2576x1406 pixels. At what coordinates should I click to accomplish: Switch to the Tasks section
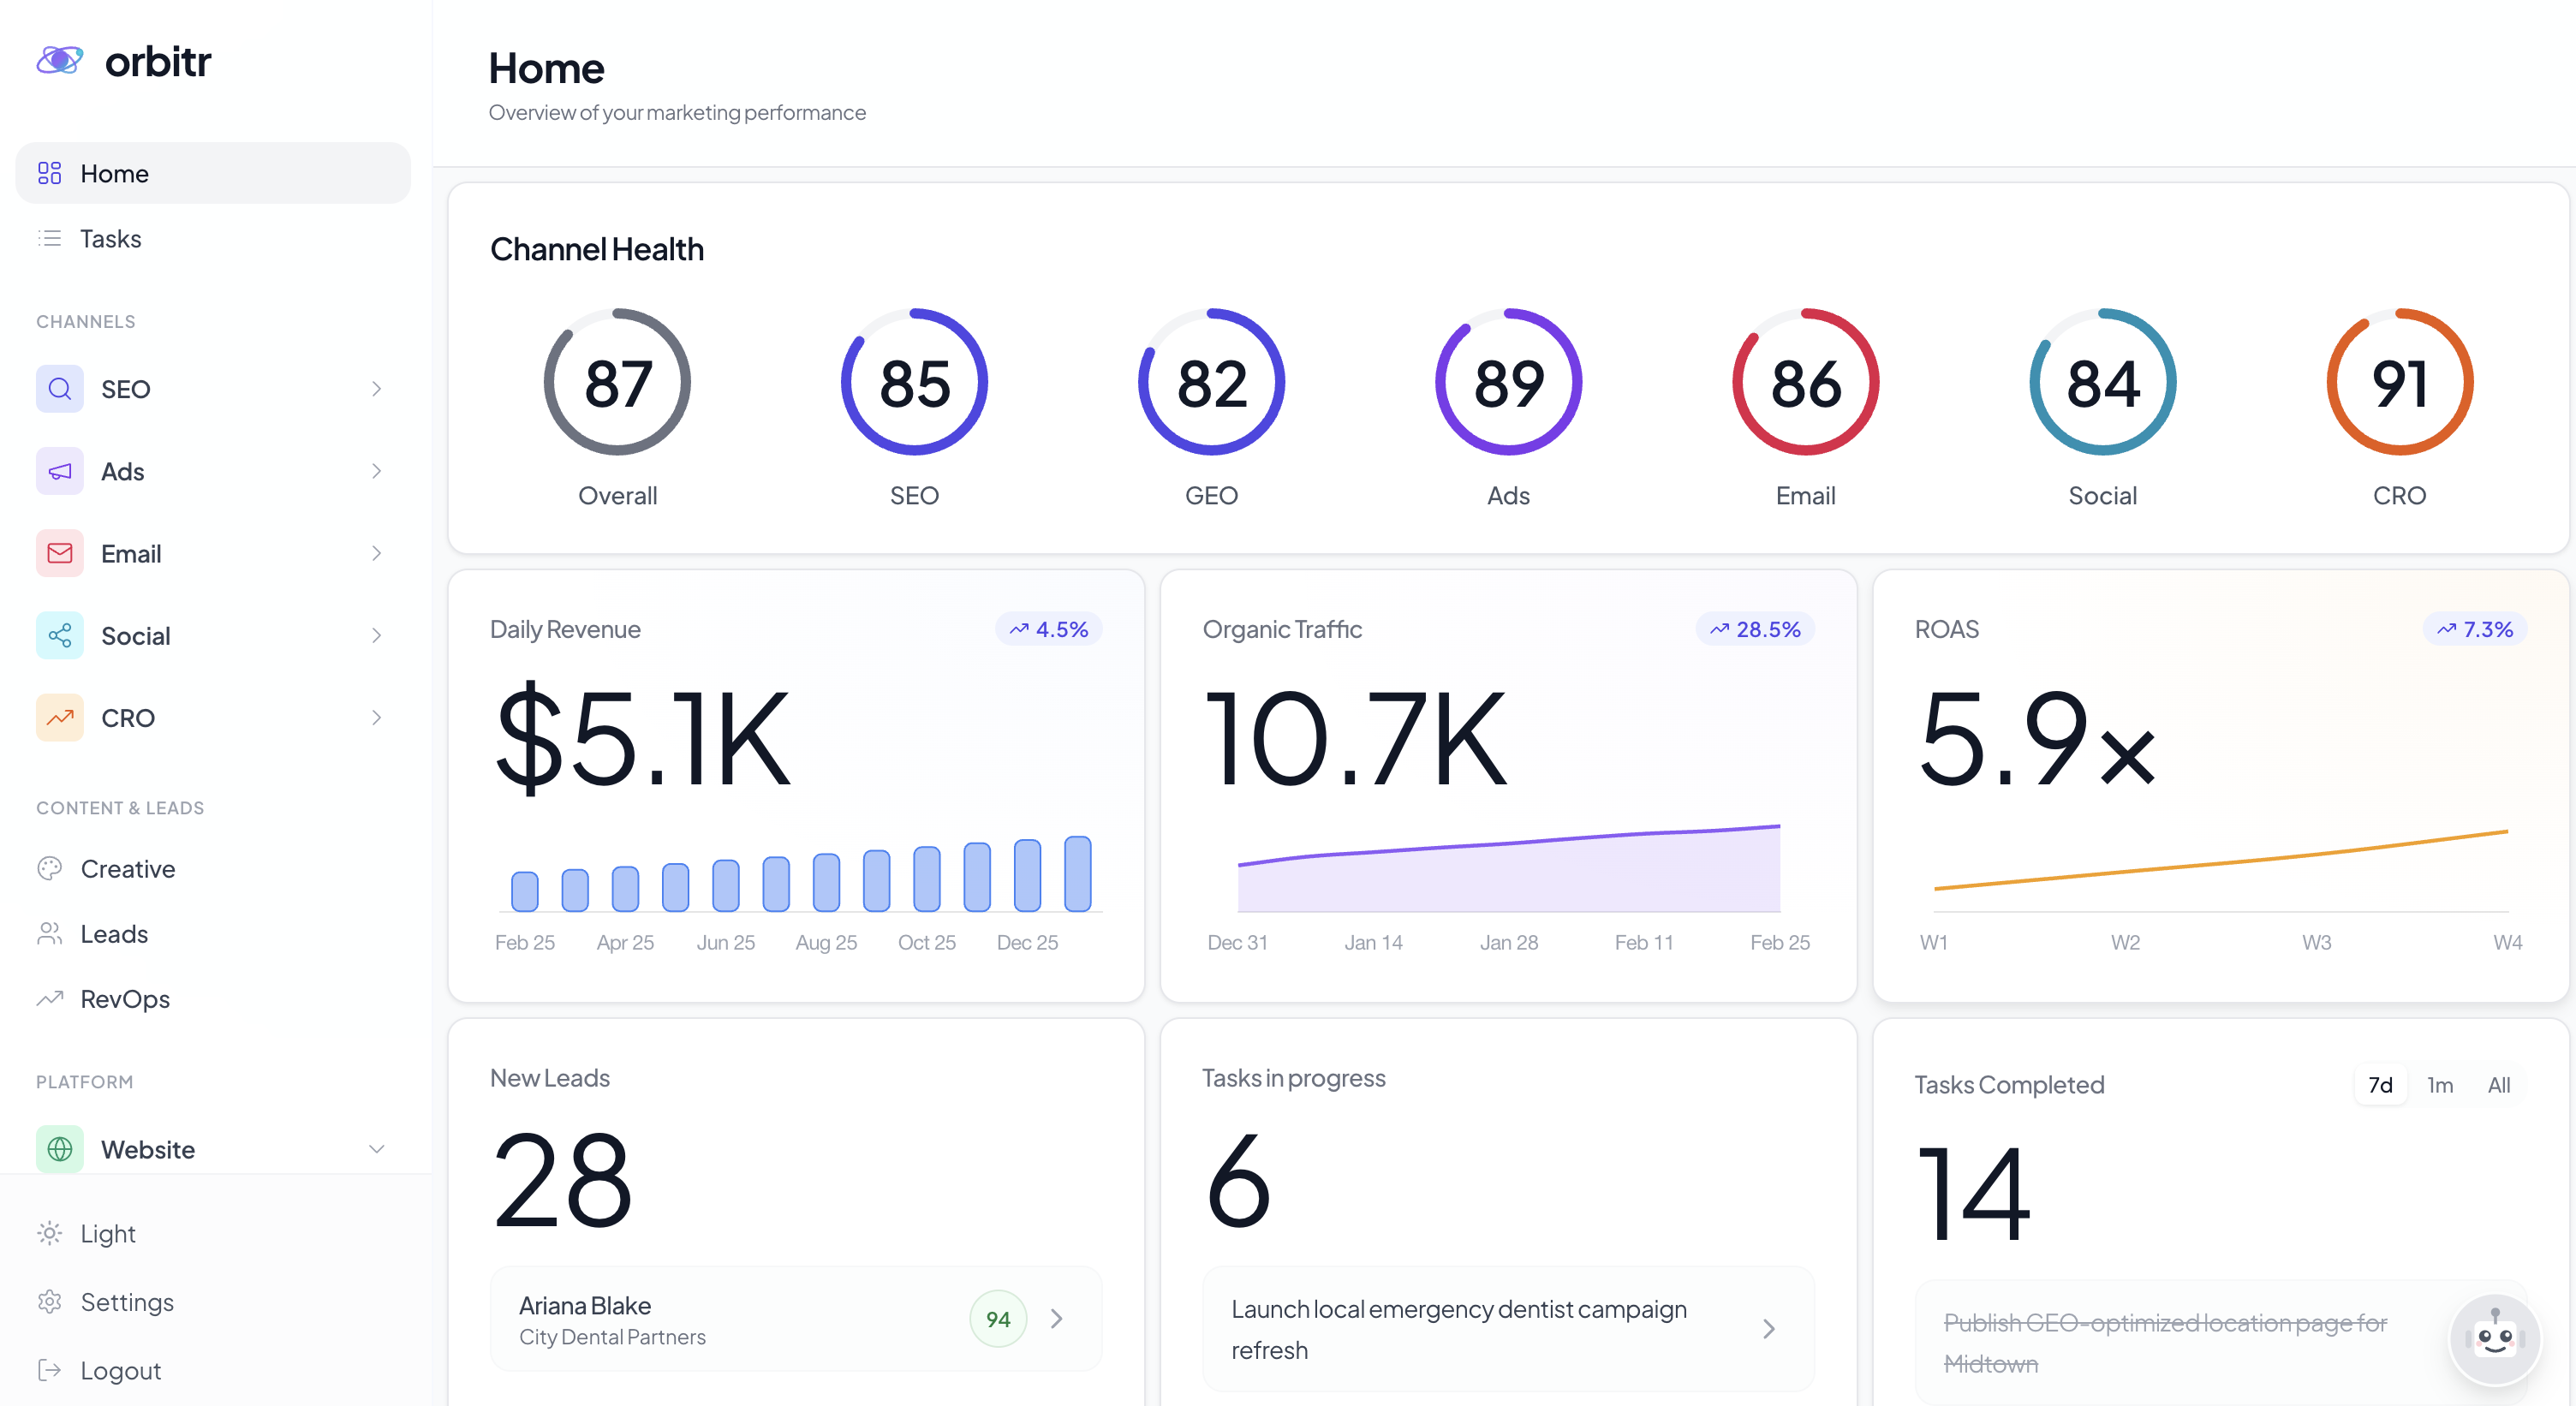110,238
